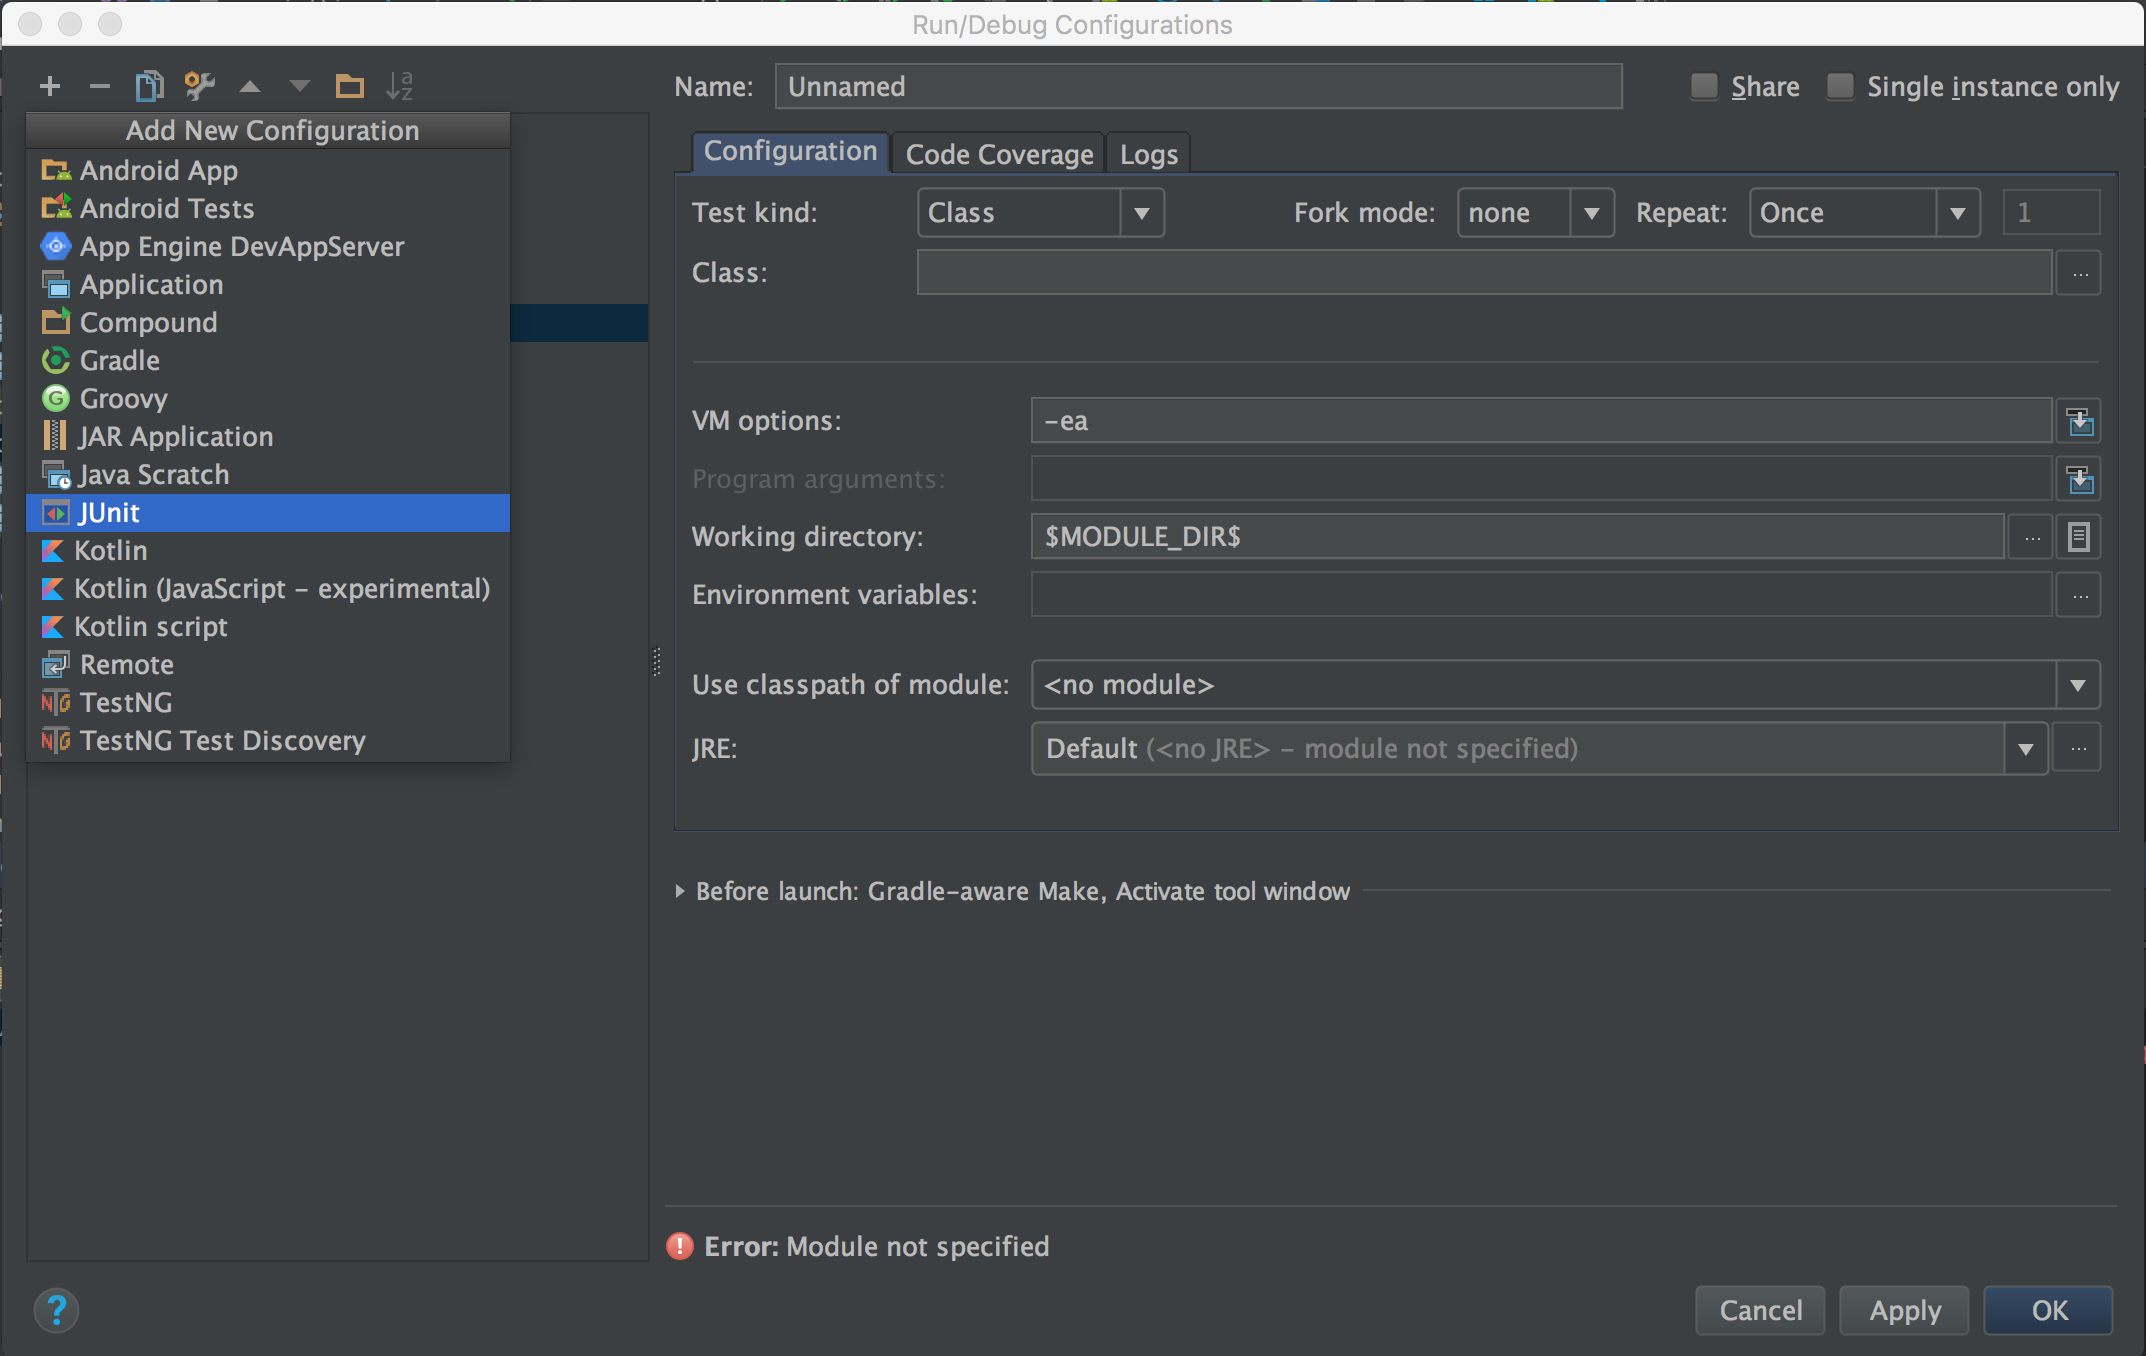The image size is (2146, 1356).
Task: Choose TestNG configuration type
Action: (x=268, y=702)
